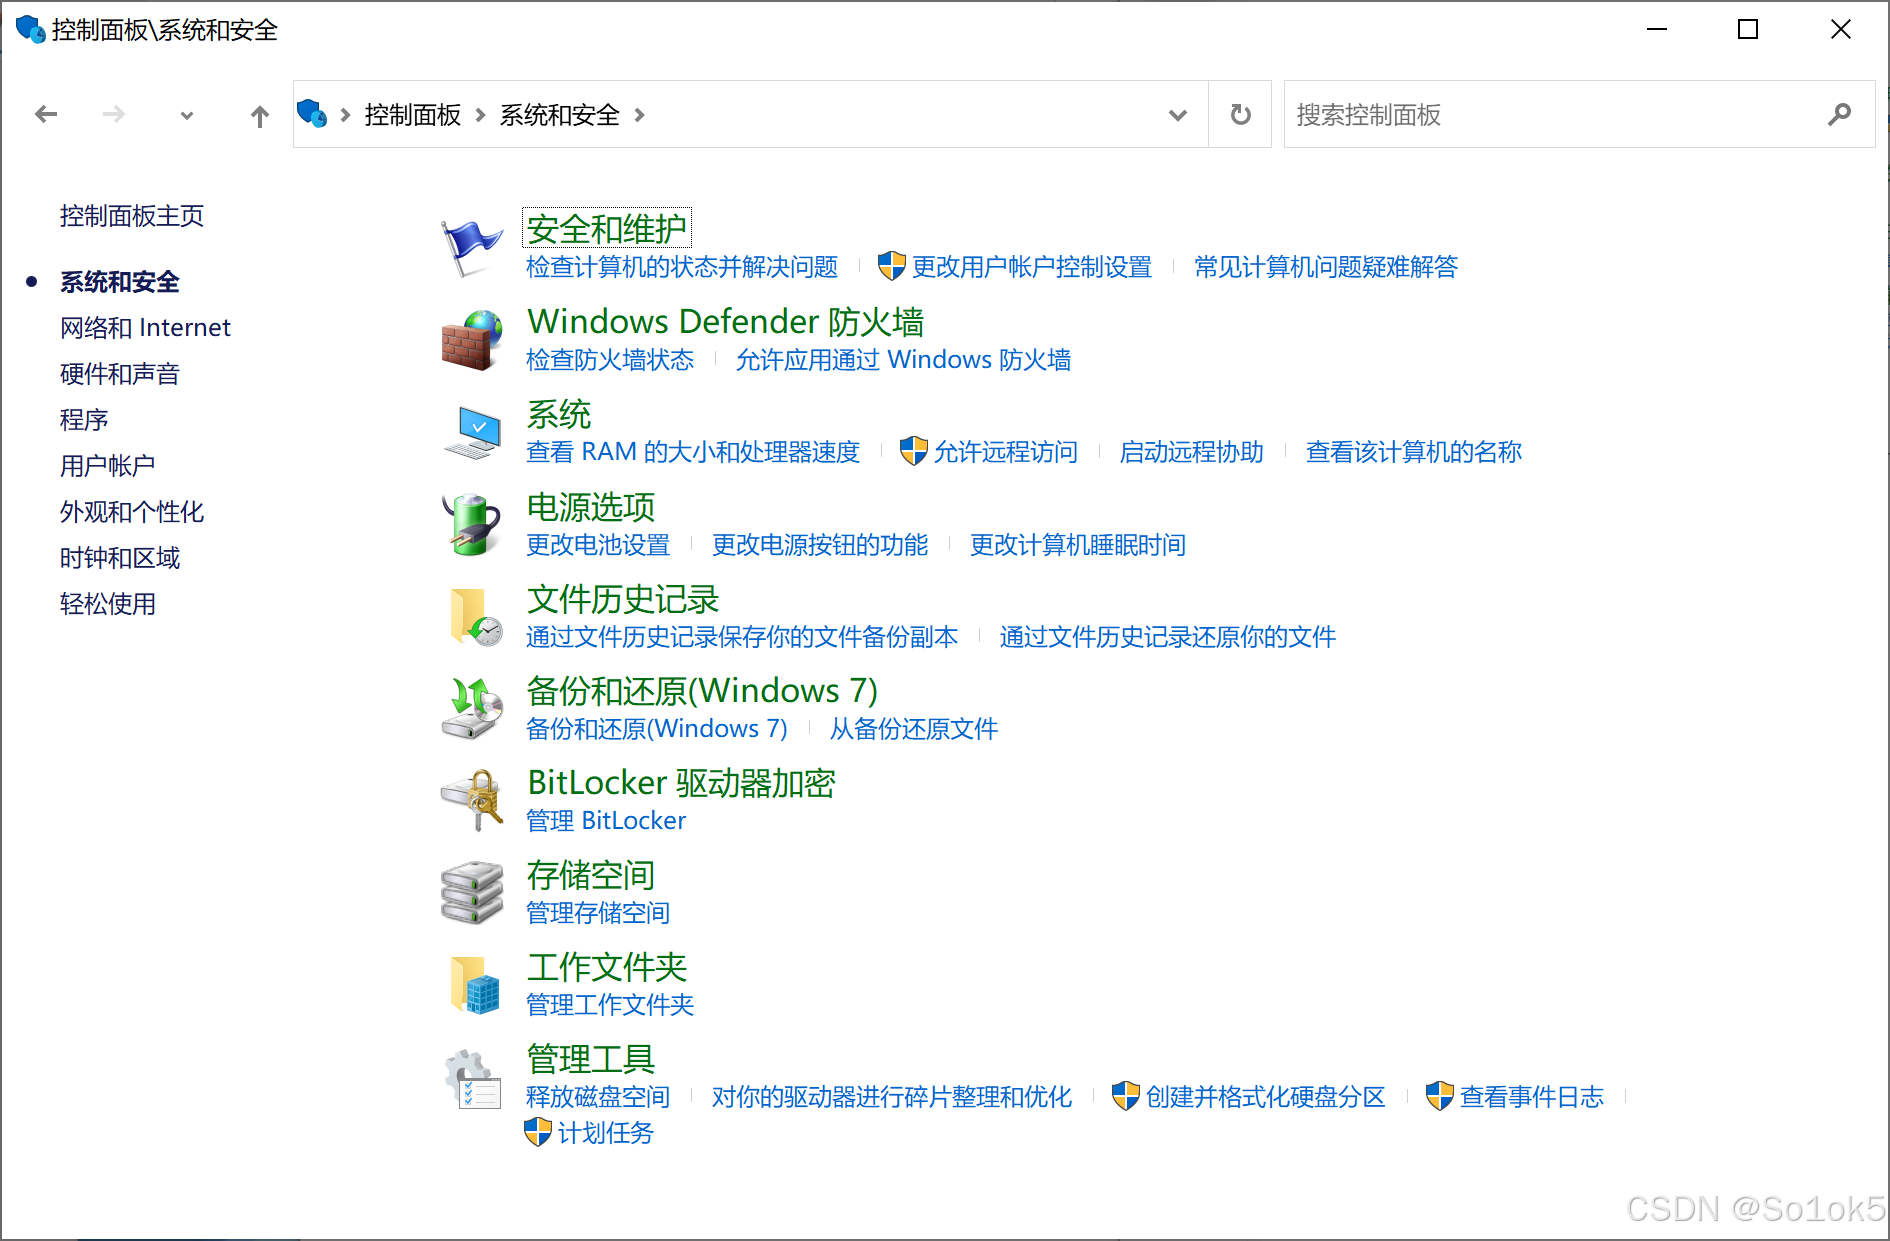Click the search magnifier icon
This screenshot has width=1890, height=1241.
1839,115
